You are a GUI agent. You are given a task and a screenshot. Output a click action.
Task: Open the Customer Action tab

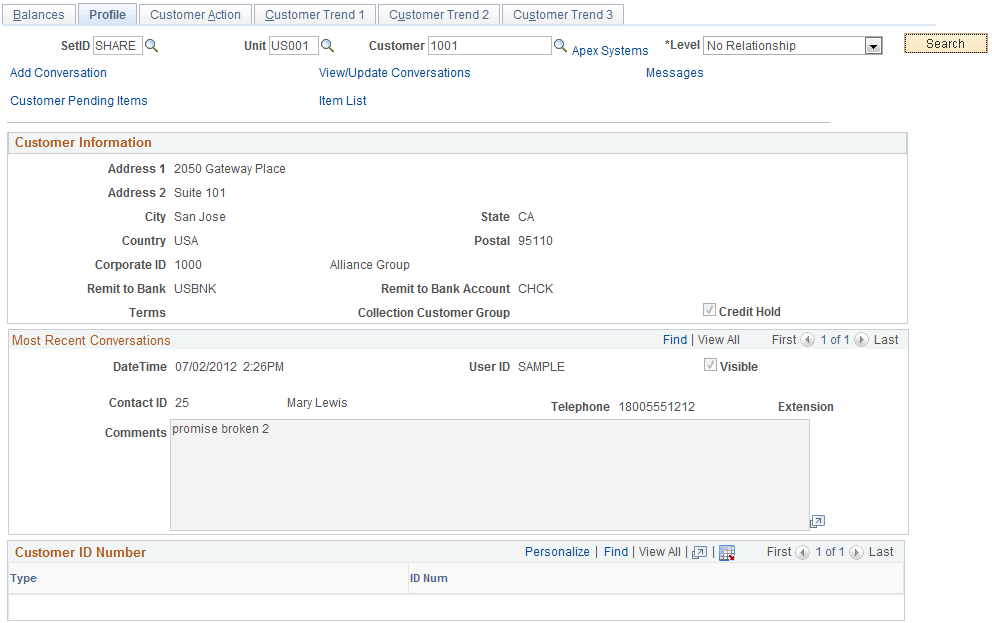(x=196, y=14)
